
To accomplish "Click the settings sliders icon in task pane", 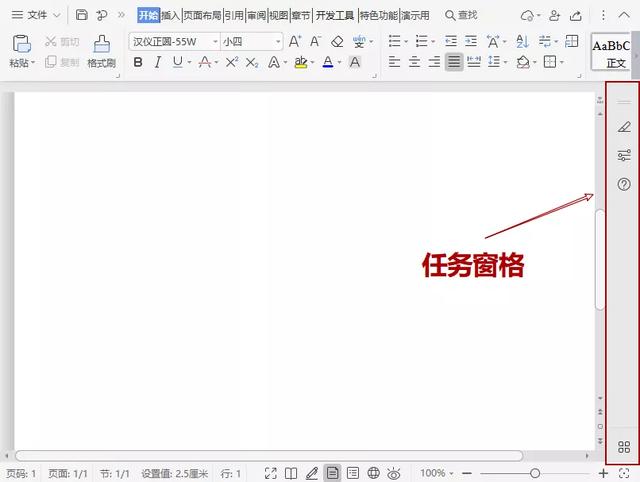I will 624,155.
